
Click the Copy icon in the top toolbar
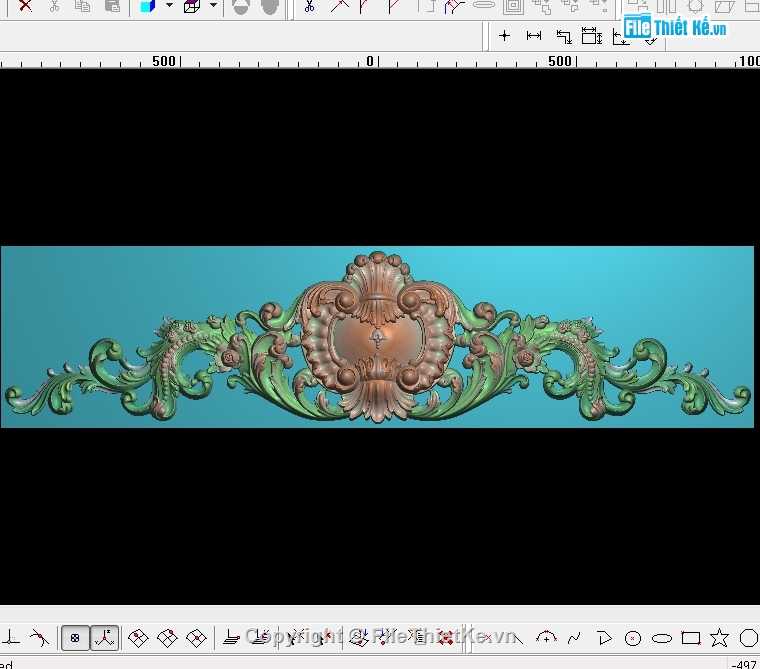(x=83, y=6)
